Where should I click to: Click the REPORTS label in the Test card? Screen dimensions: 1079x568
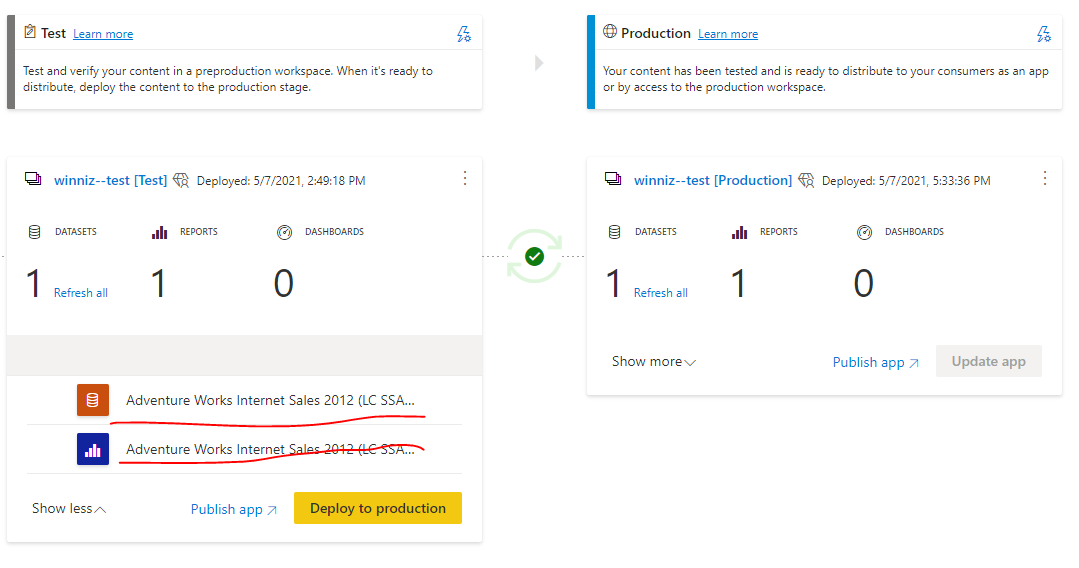(x=199, y=232)
